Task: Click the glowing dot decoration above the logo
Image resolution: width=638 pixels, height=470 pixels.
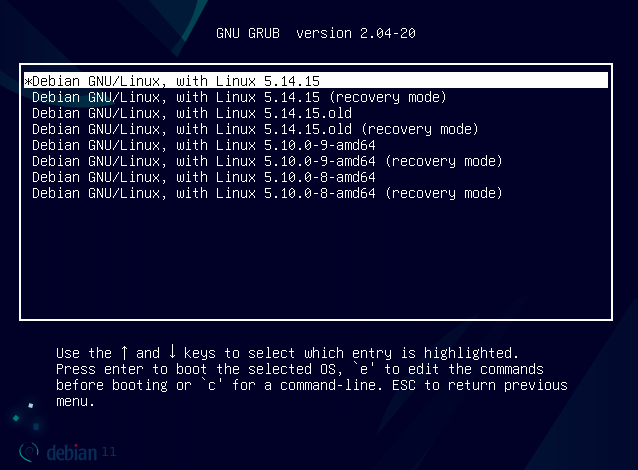Action: (x=30, y=405)
